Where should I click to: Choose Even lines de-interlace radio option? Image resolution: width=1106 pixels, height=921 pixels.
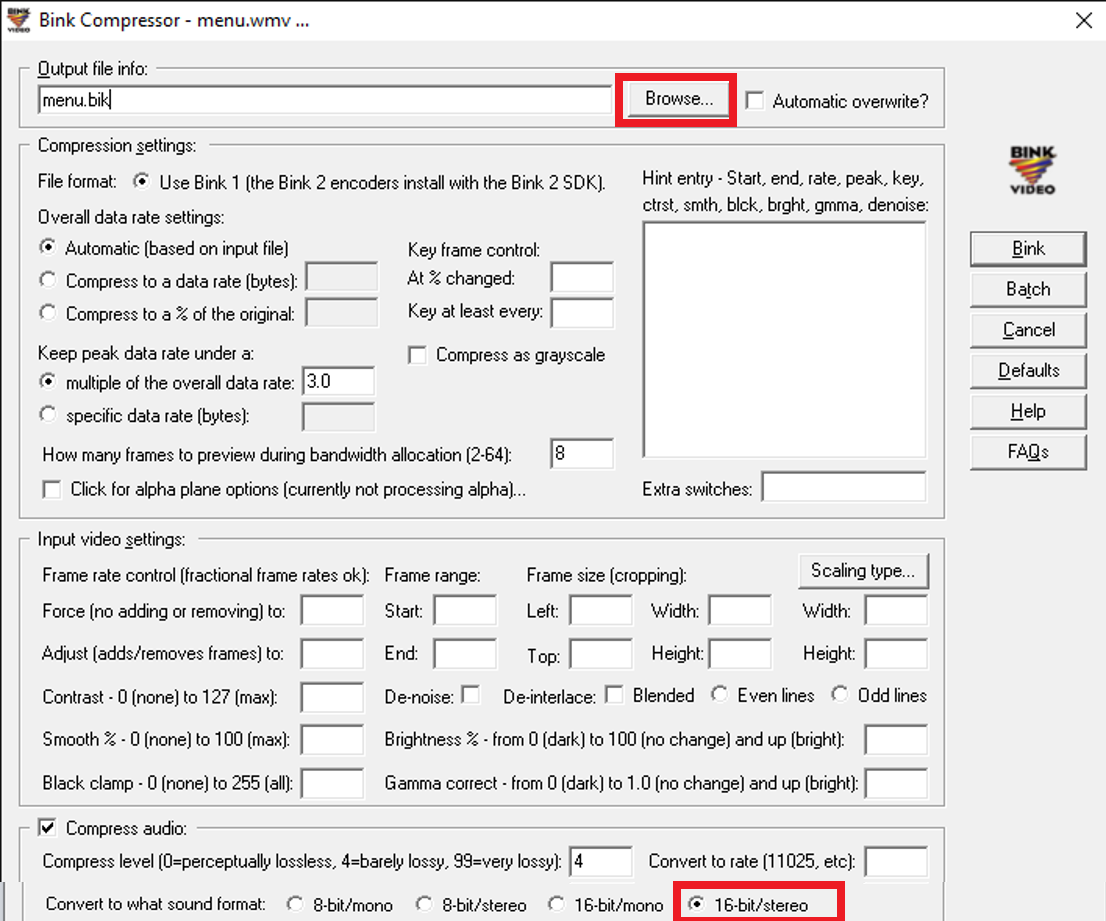(719, 695)
